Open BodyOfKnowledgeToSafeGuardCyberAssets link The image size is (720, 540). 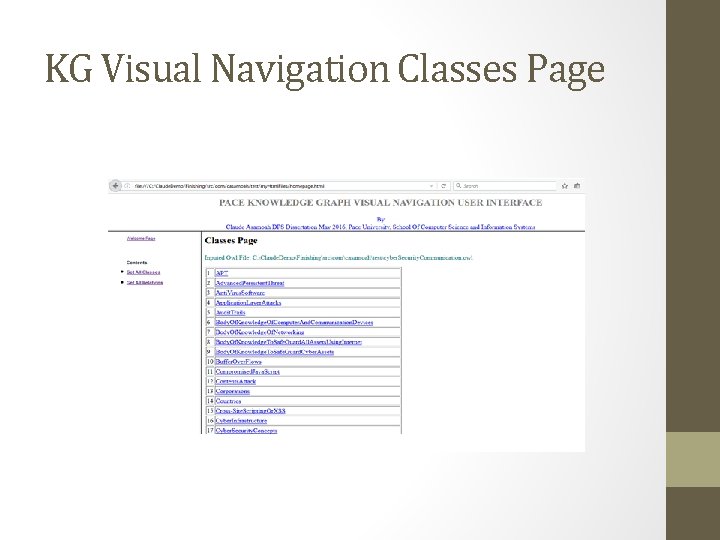coord(275,352)
